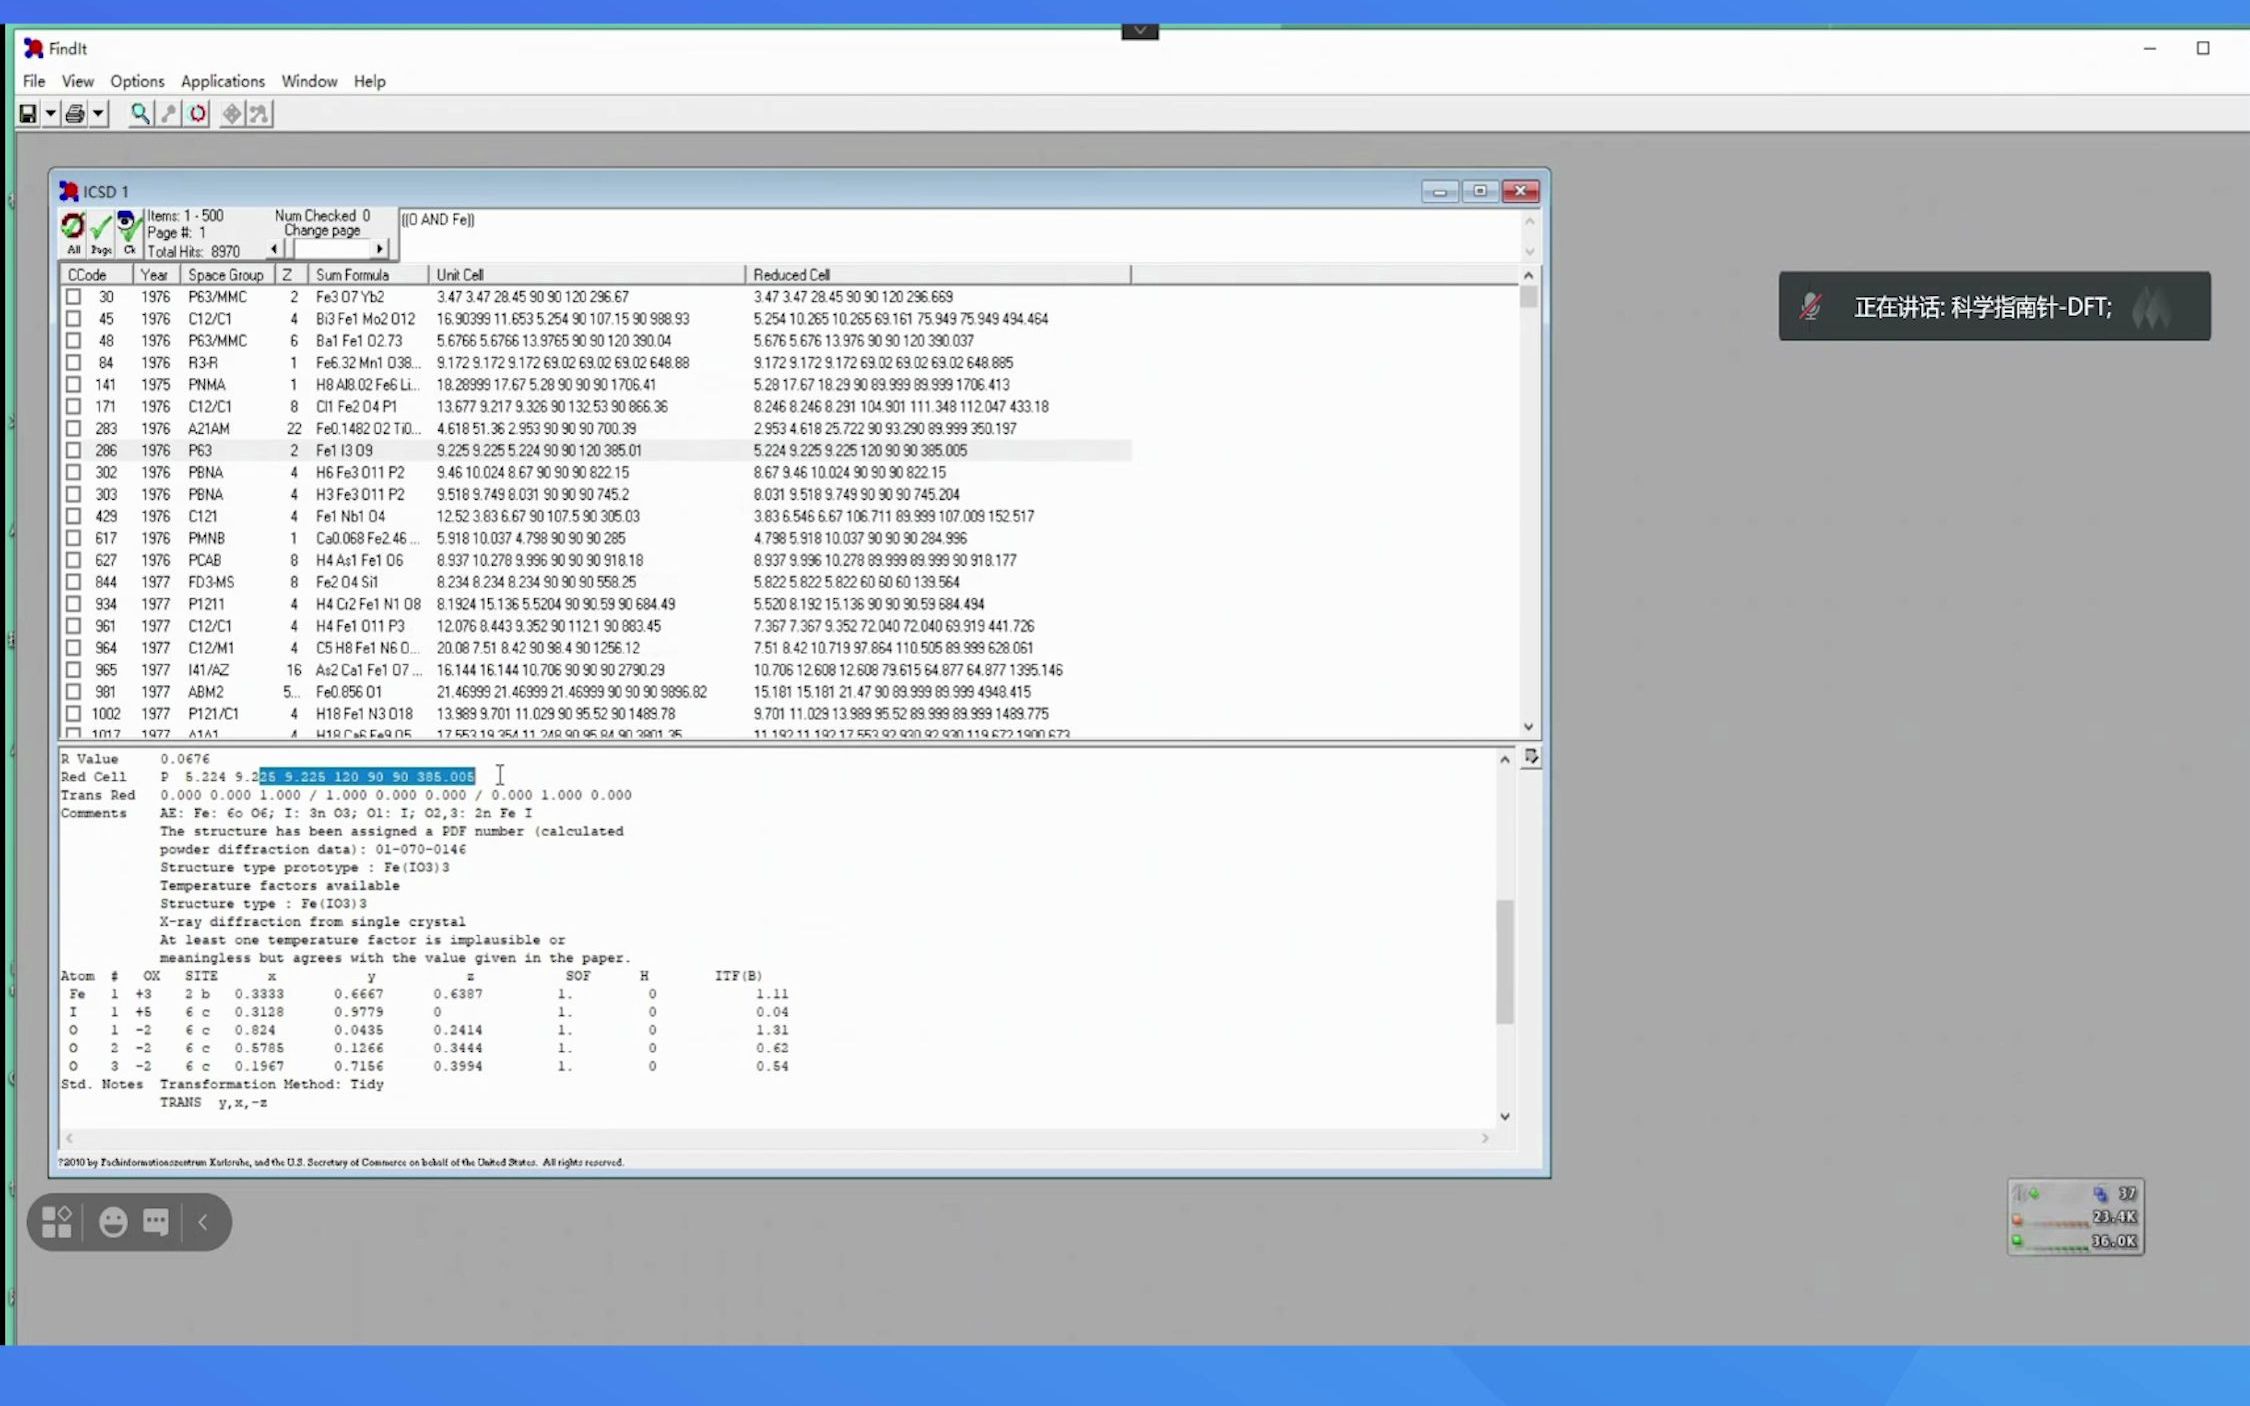Go to previous page with left arrow
Screen dimensions: 2250x1406
point(275,249)
